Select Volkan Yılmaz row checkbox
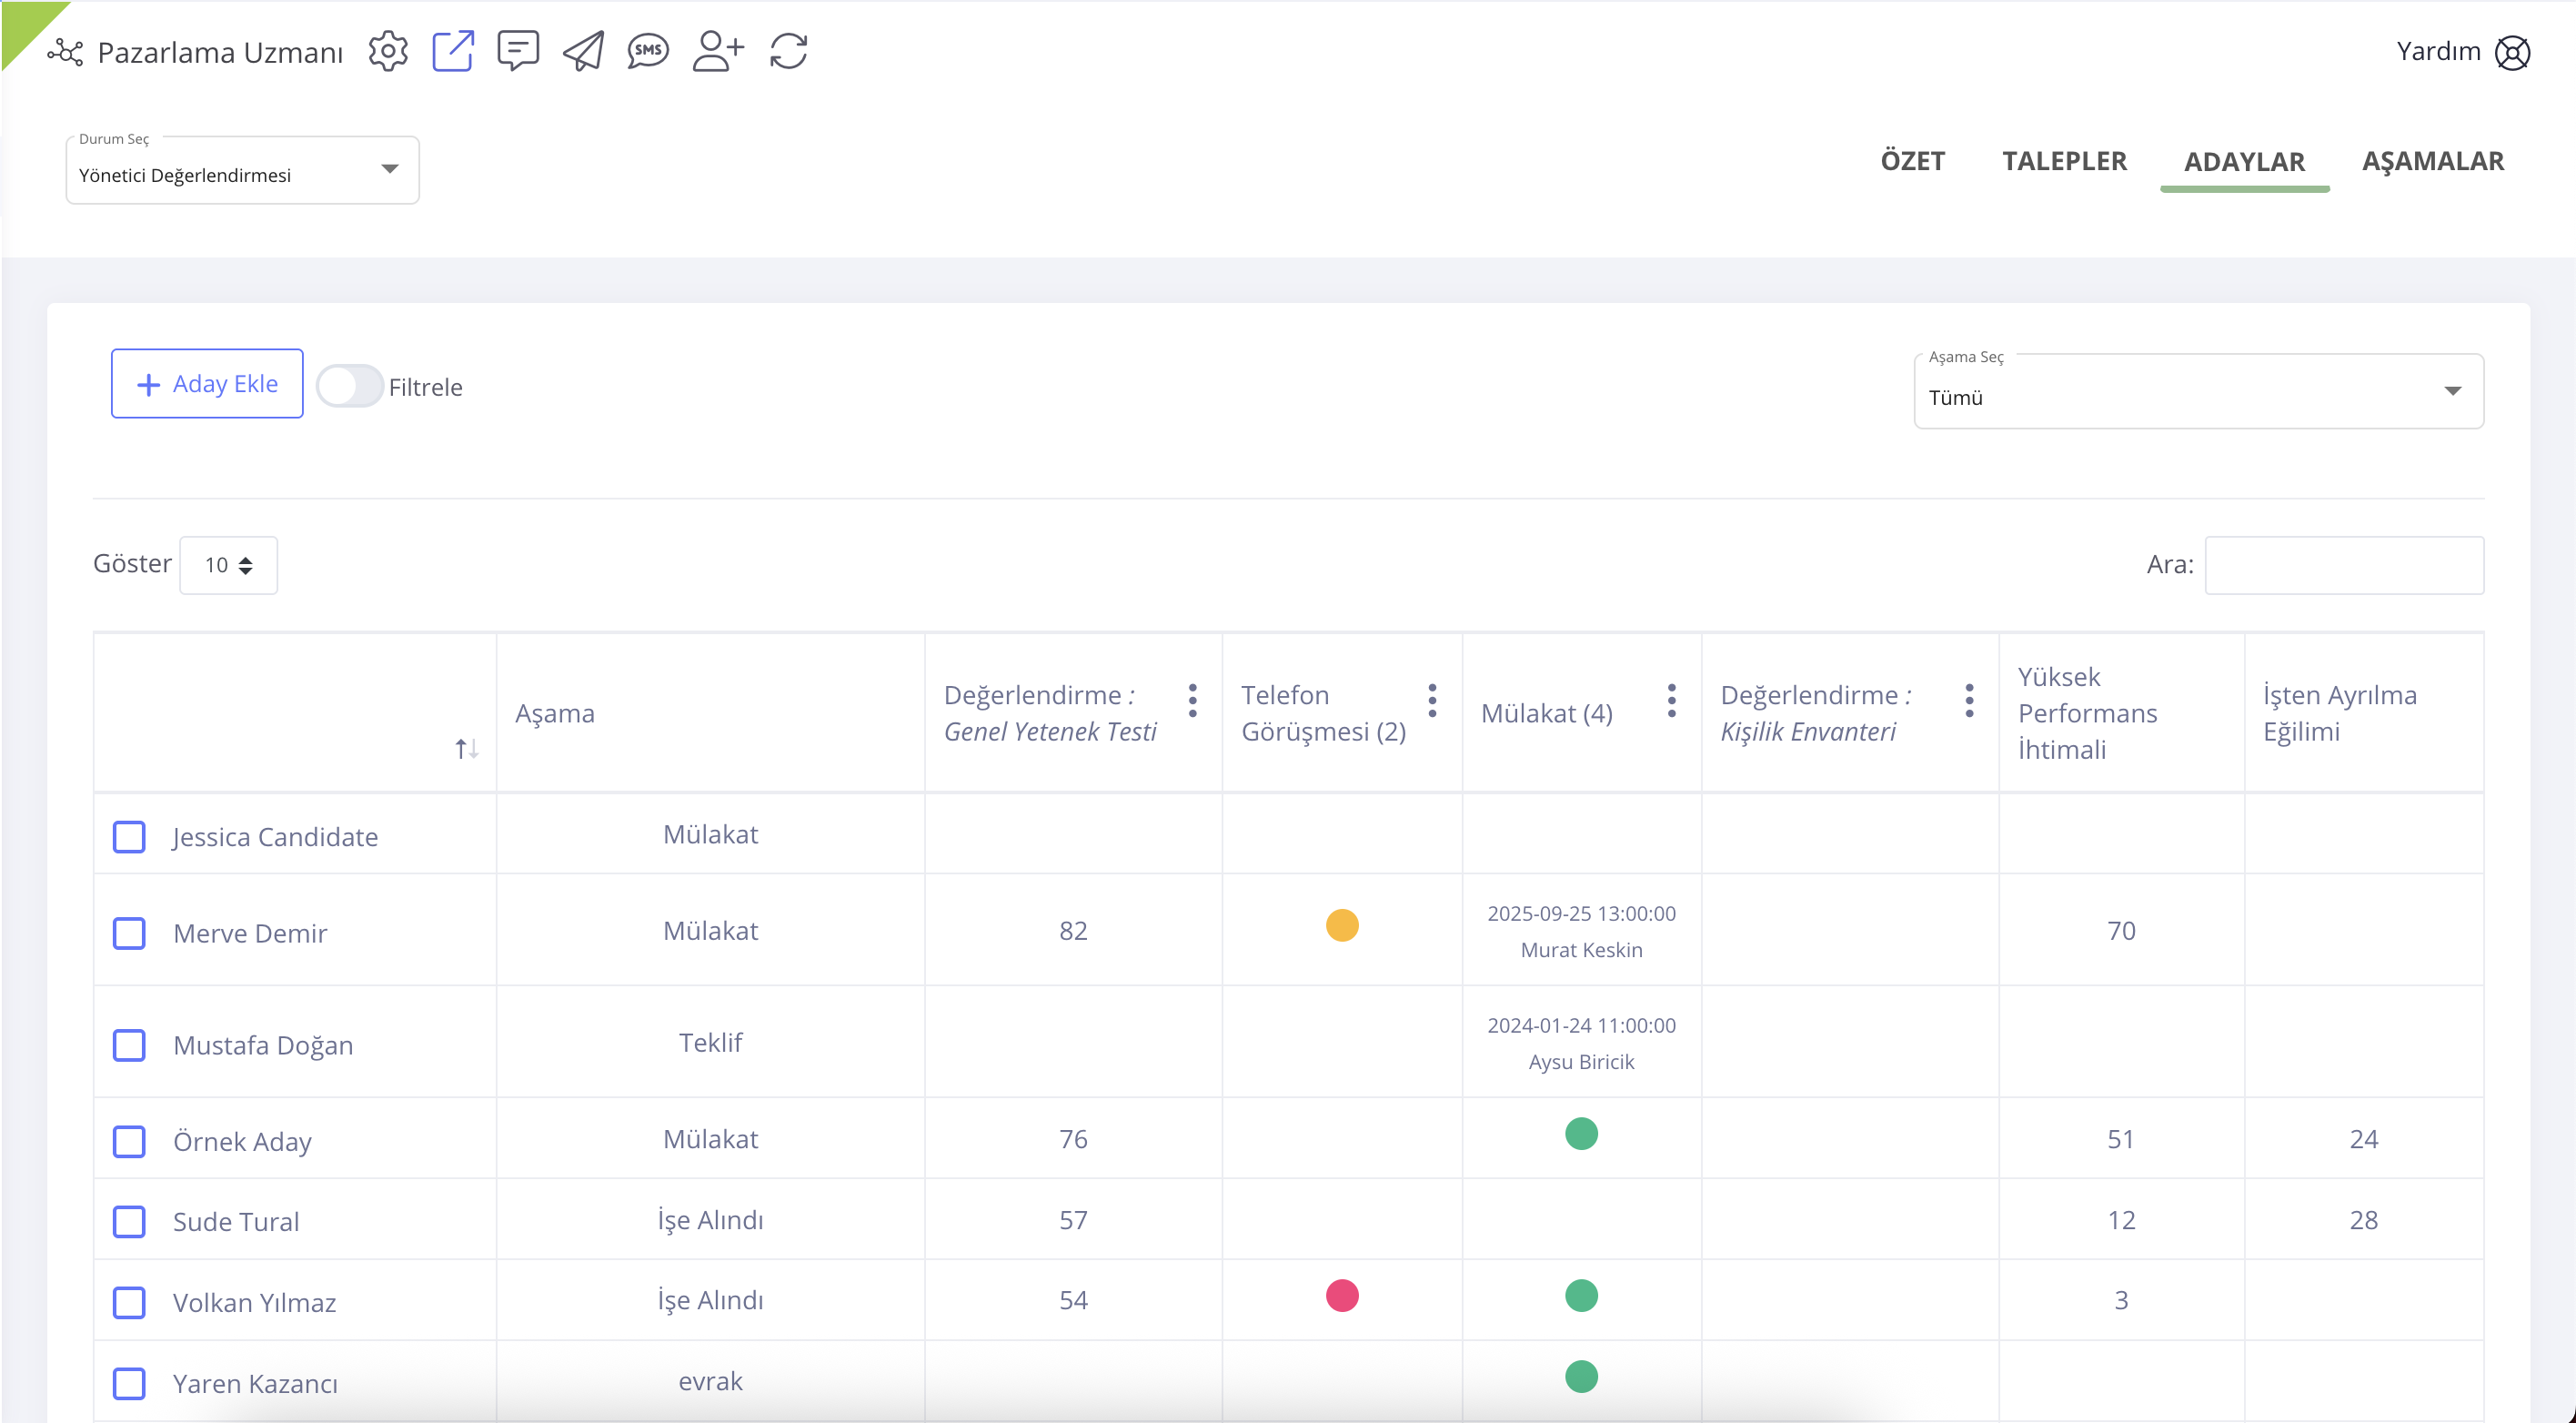 pos(129,1302)
